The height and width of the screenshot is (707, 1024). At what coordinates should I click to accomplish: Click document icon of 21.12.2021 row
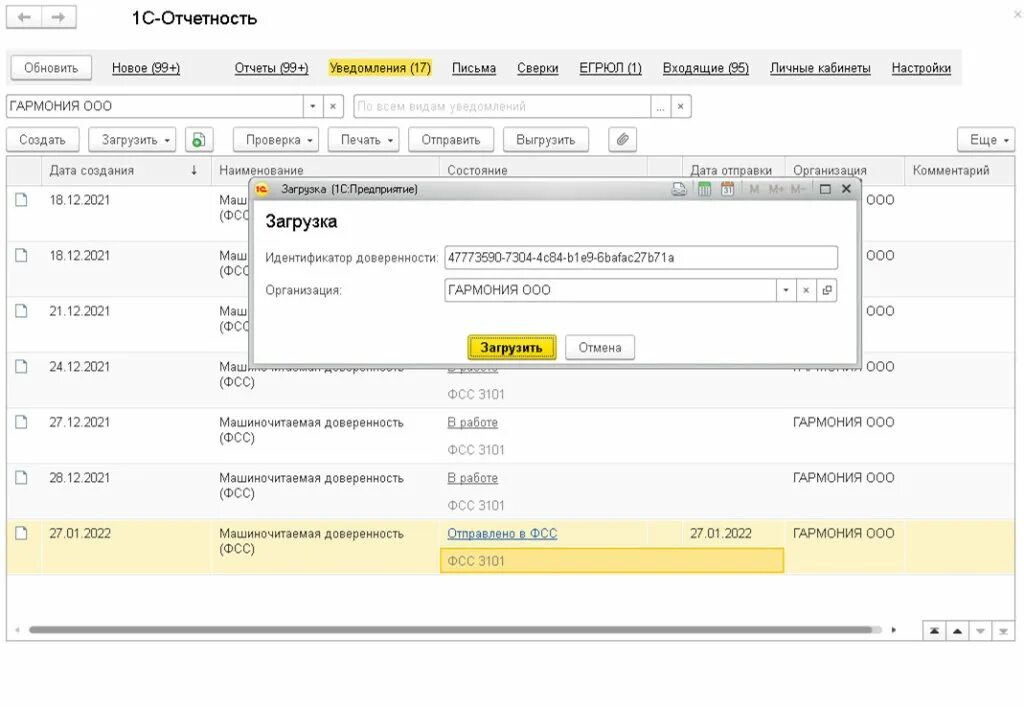click(22, 311)
